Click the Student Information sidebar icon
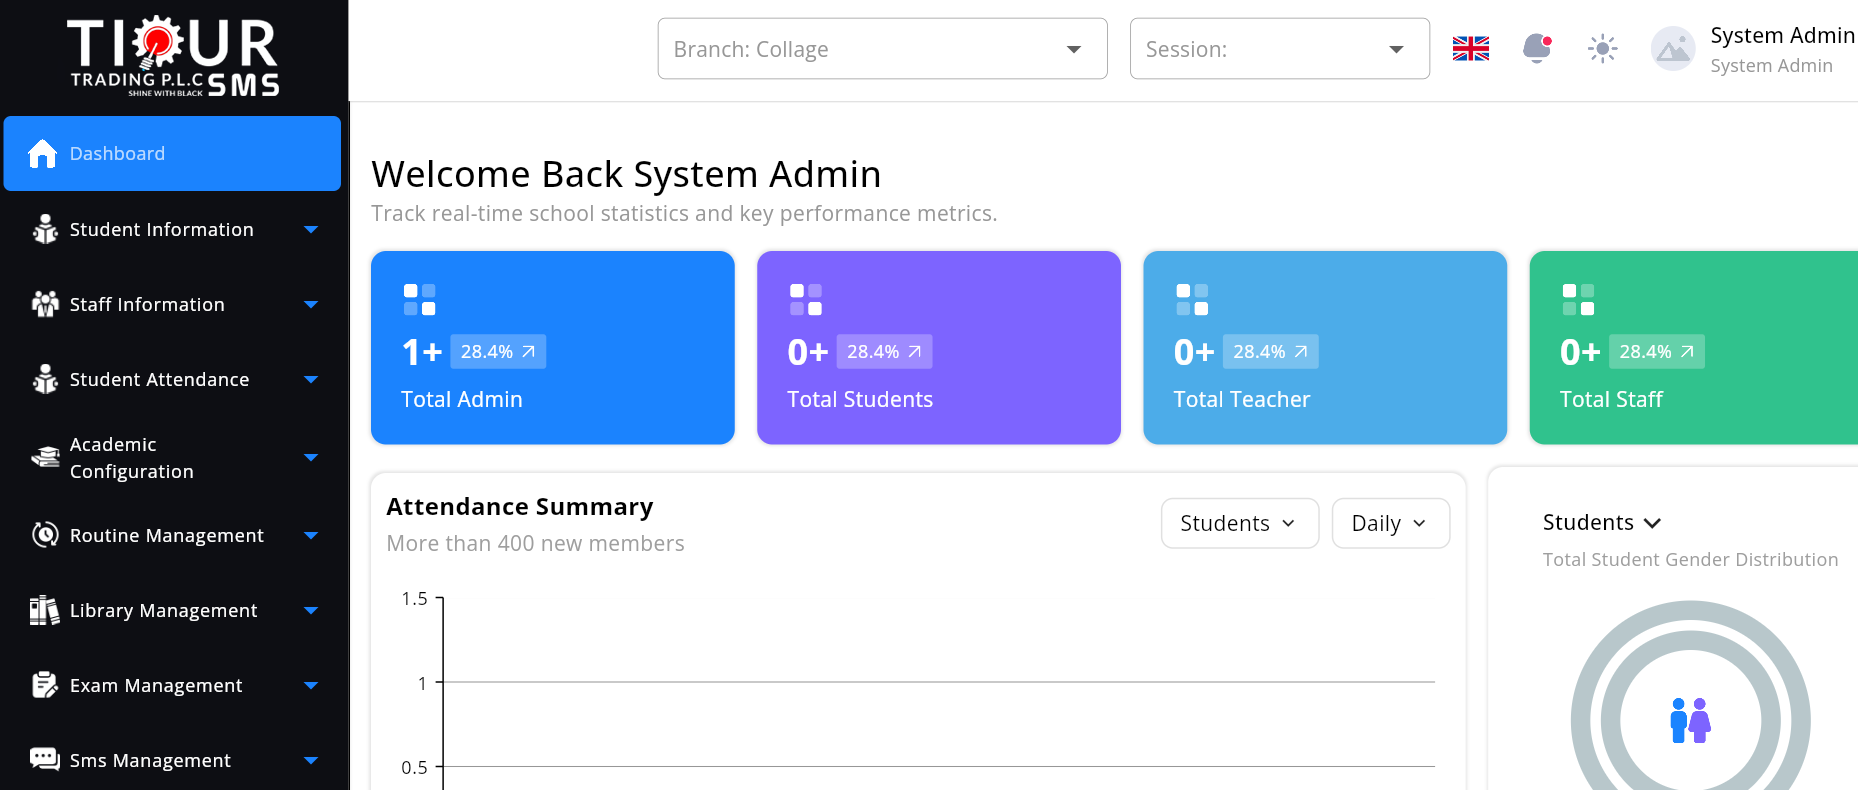1858x790 pixels. pyautogui.click(x=45, y=229)
